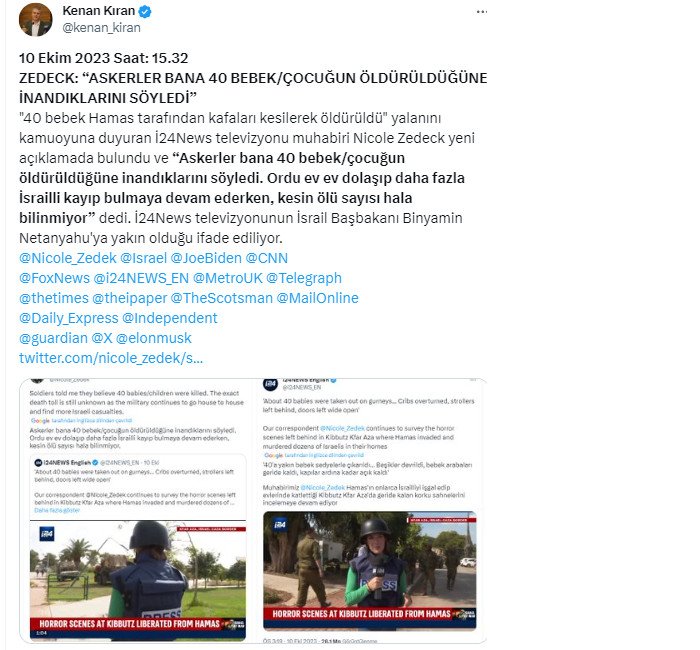The image size is (700, 650).
Task: Open the @CNN mention
Action: coord(267,258)
